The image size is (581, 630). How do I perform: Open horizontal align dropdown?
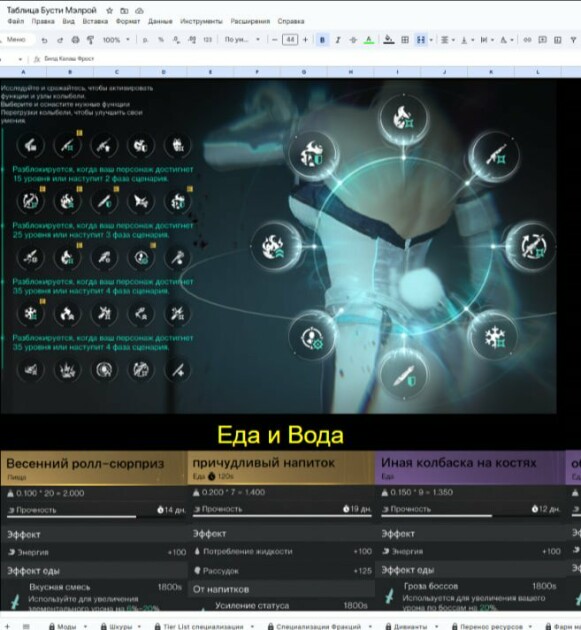448,40
